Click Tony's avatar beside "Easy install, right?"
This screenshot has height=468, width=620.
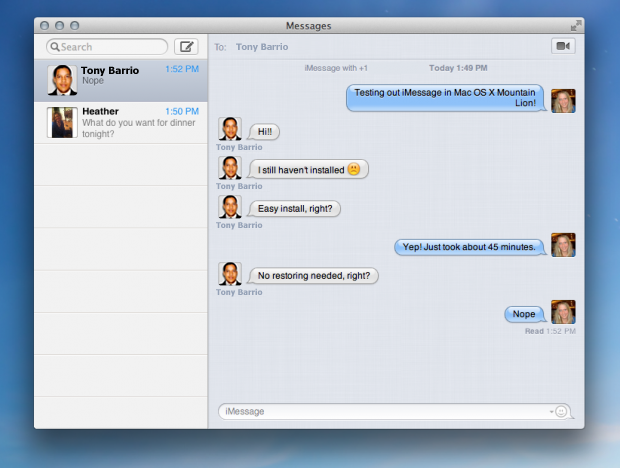(x=230, y=207)
